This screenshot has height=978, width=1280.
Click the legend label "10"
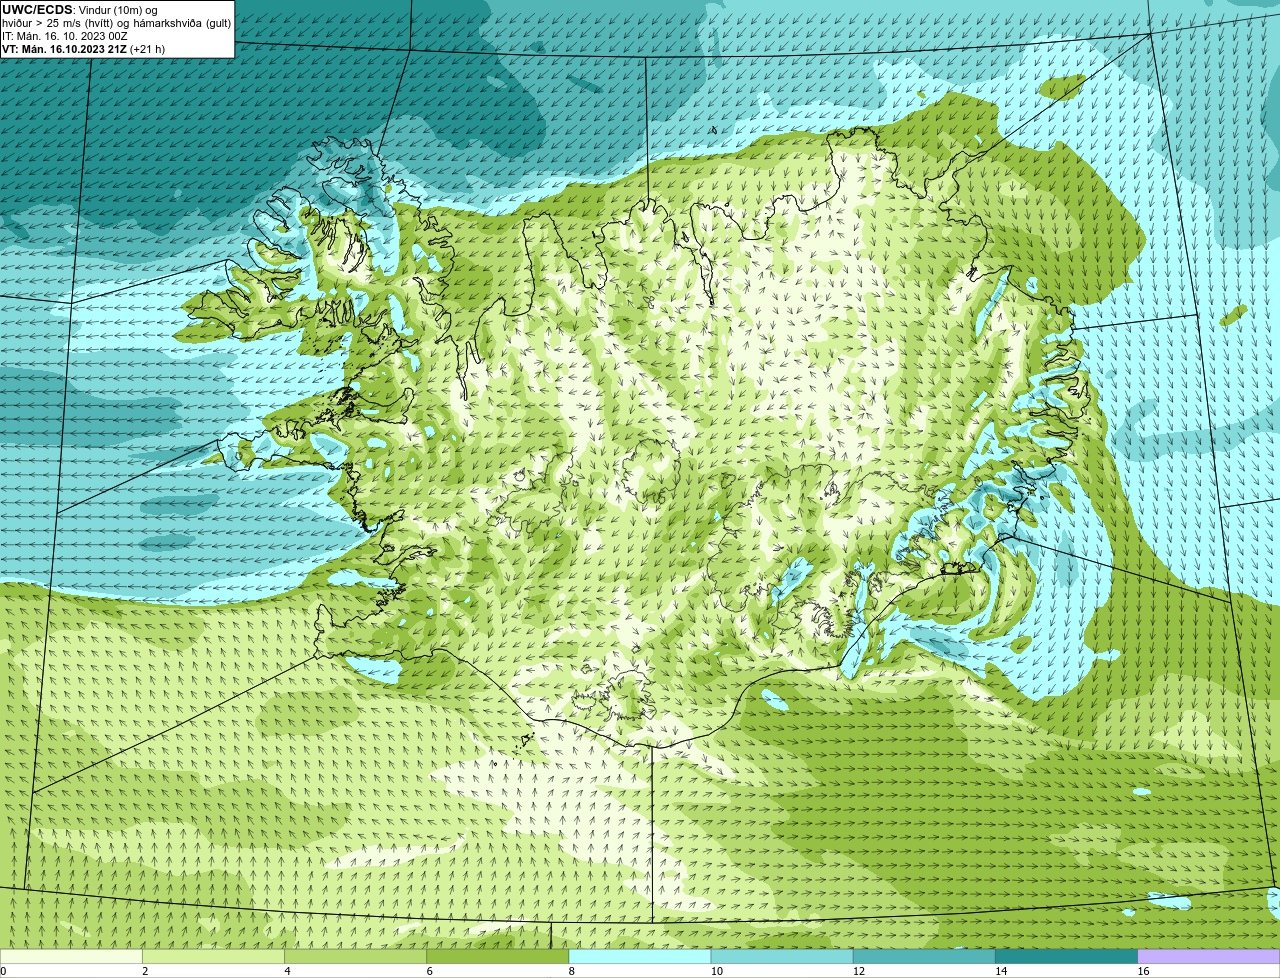(x=717, y=971)
